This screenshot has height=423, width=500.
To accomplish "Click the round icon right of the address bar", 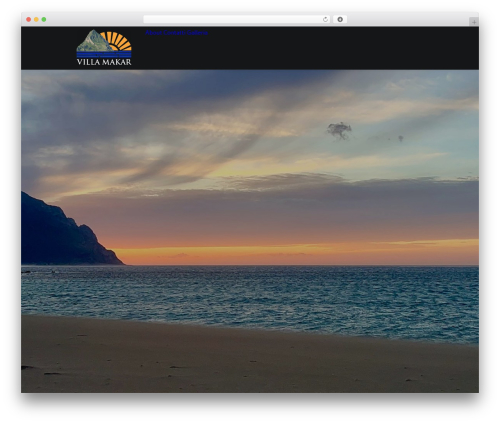I will 340,20.
